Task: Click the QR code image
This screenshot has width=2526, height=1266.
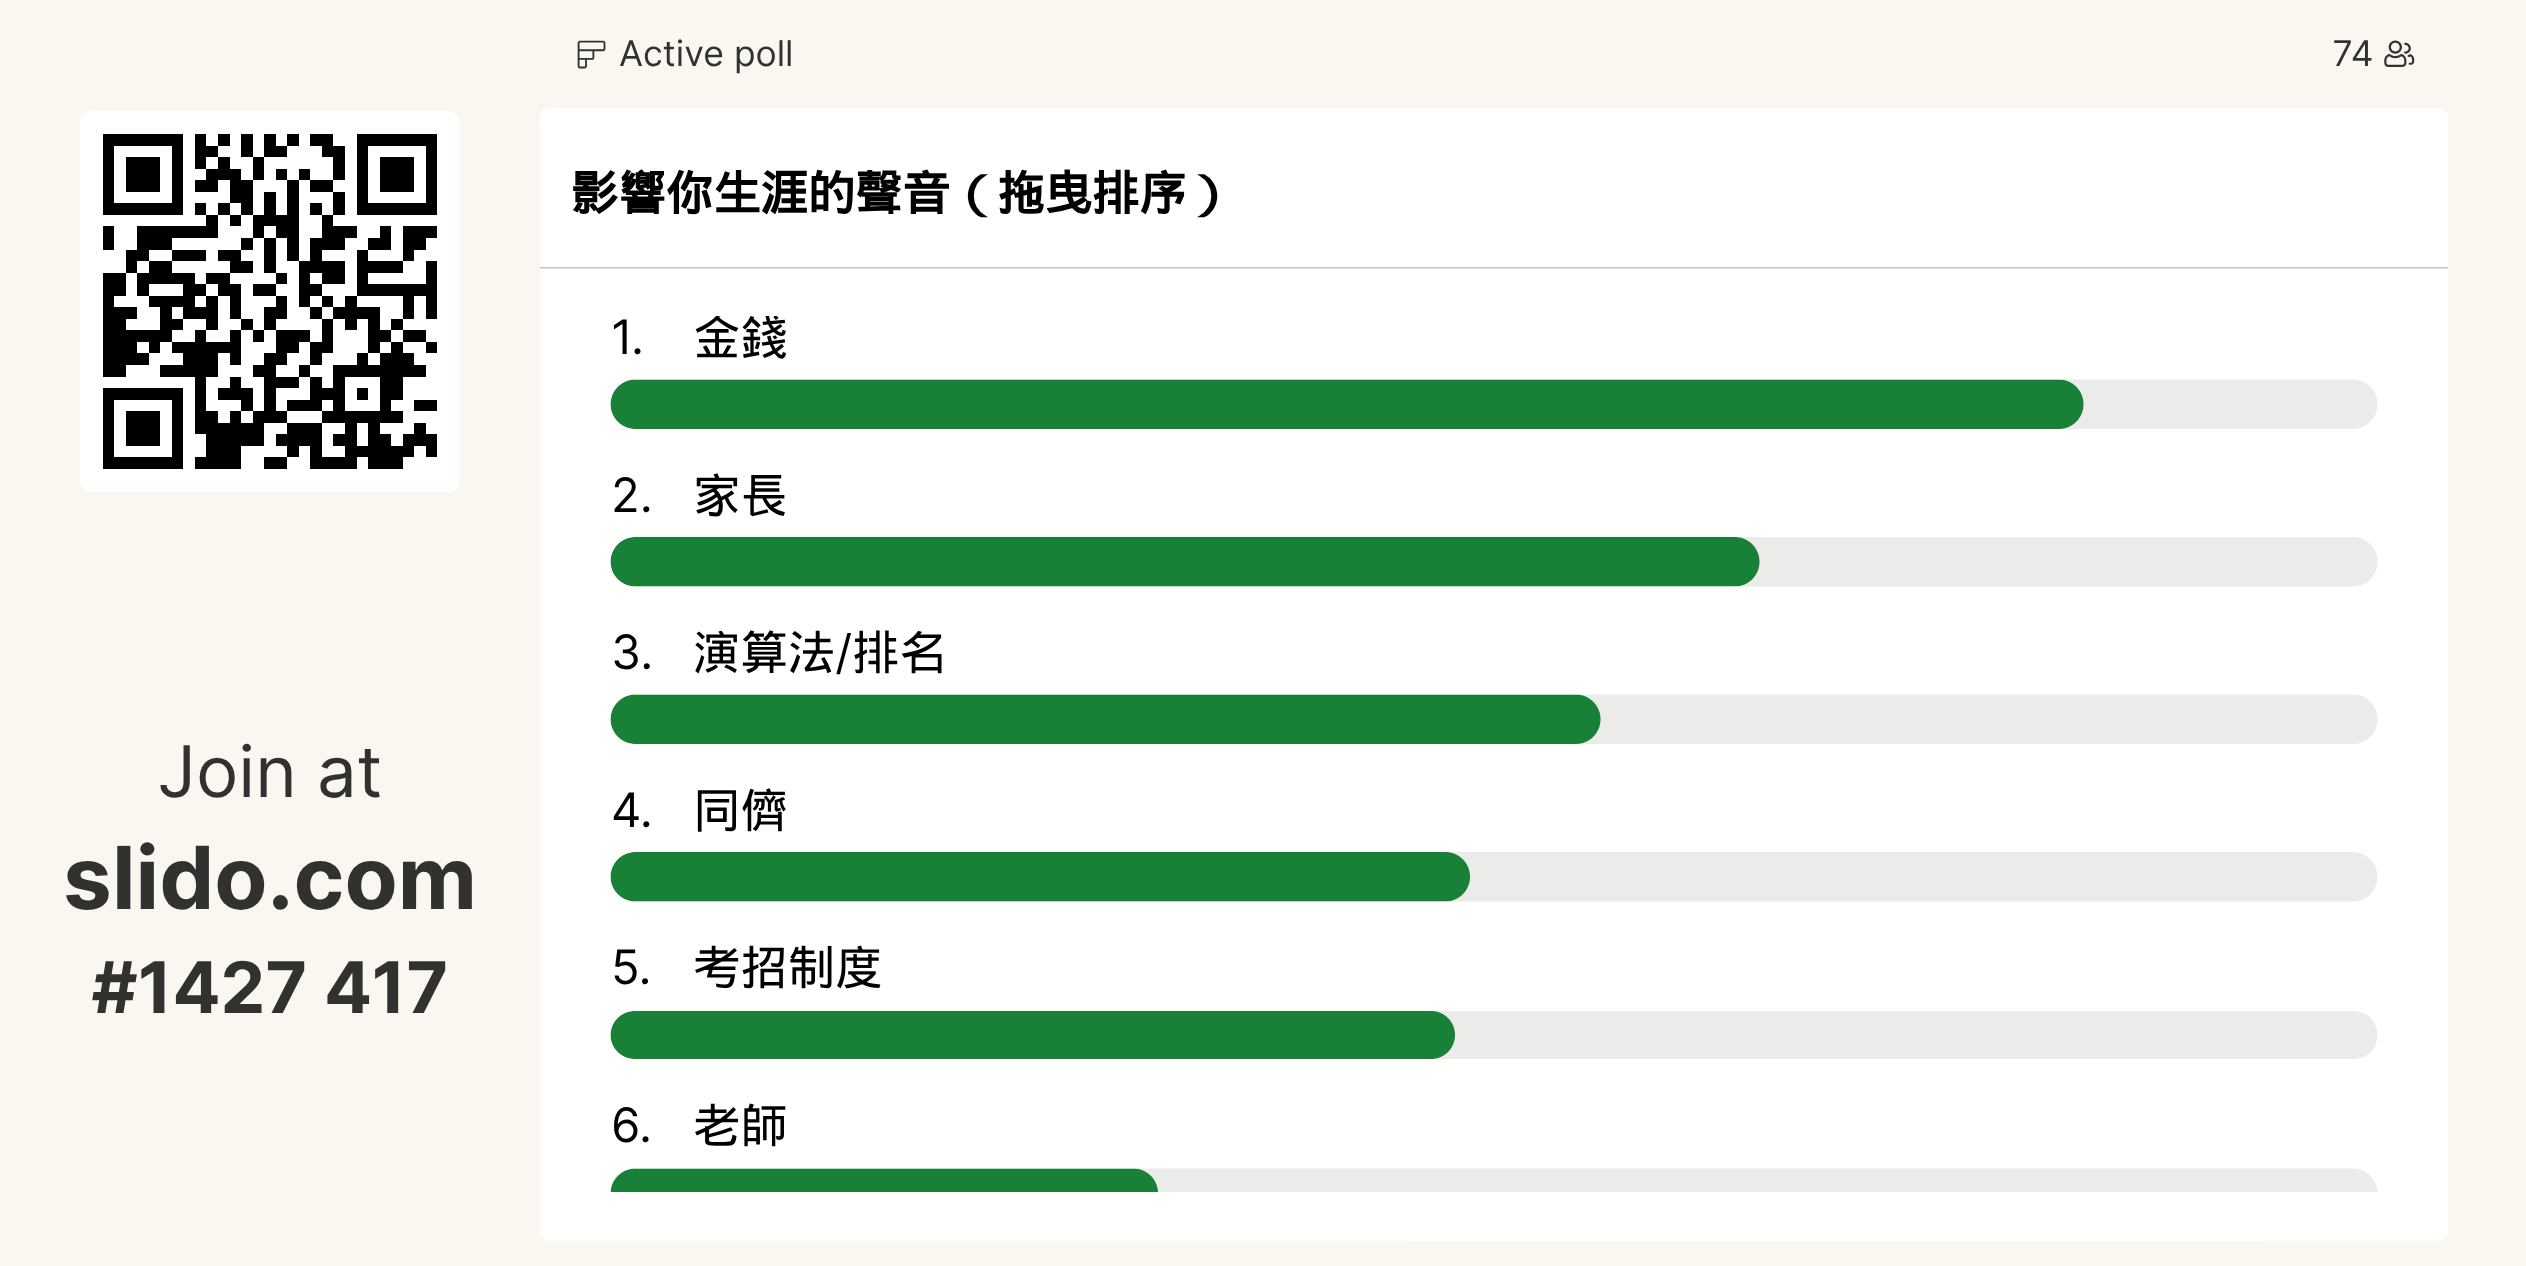Action: pos(270,301)
